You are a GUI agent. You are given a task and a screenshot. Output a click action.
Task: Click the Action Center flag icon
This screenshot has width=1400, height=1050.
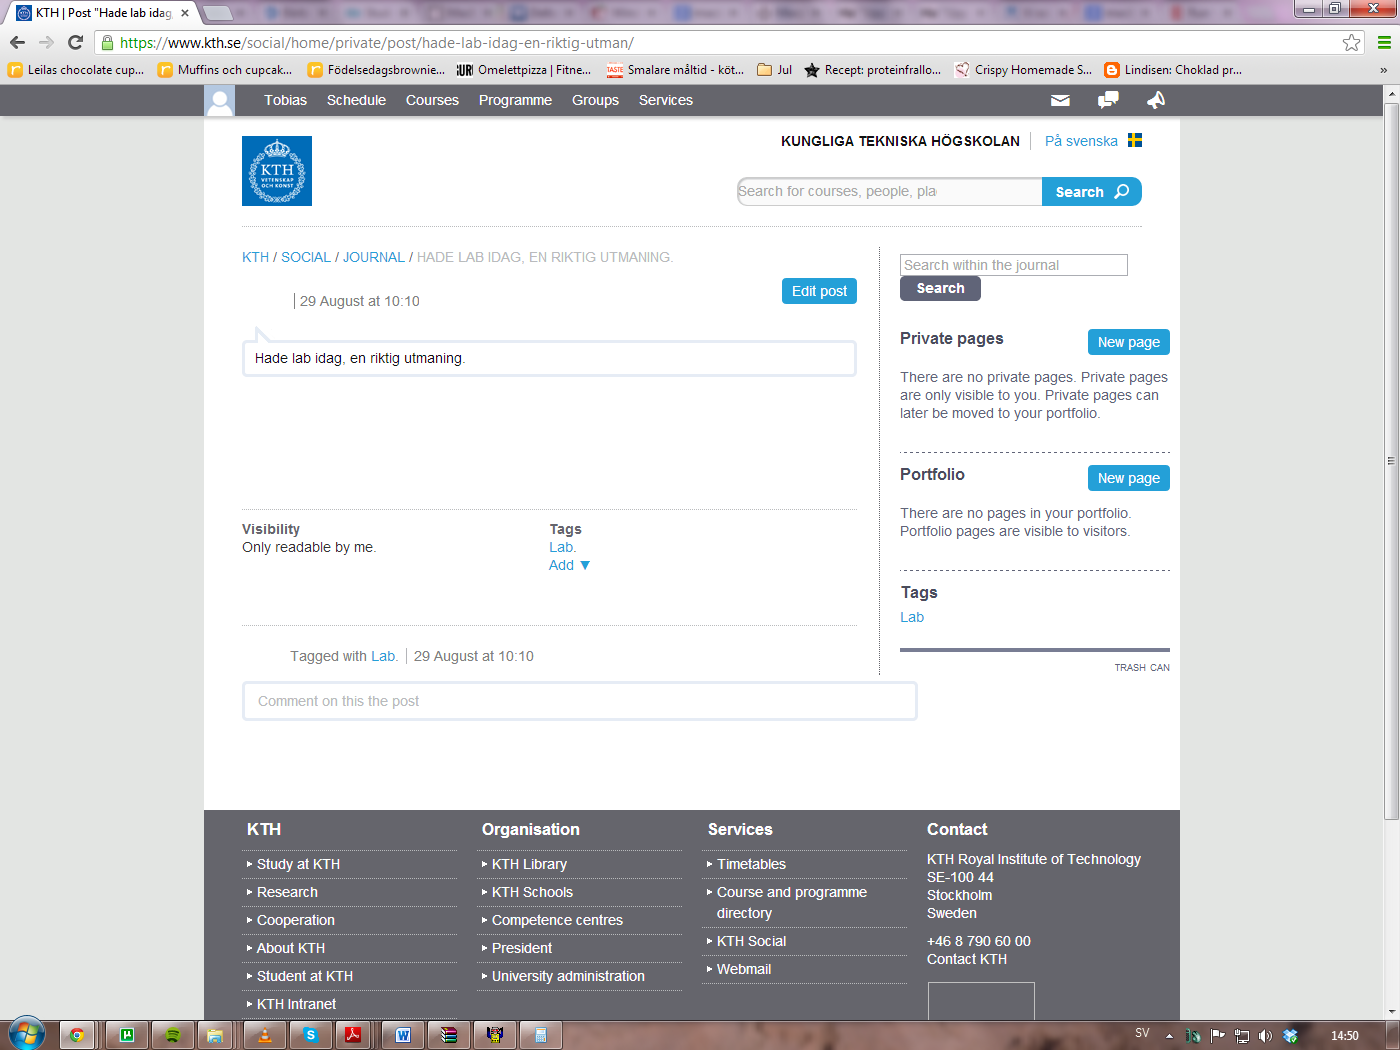pyautogui.click(x=1217, y=1036)
